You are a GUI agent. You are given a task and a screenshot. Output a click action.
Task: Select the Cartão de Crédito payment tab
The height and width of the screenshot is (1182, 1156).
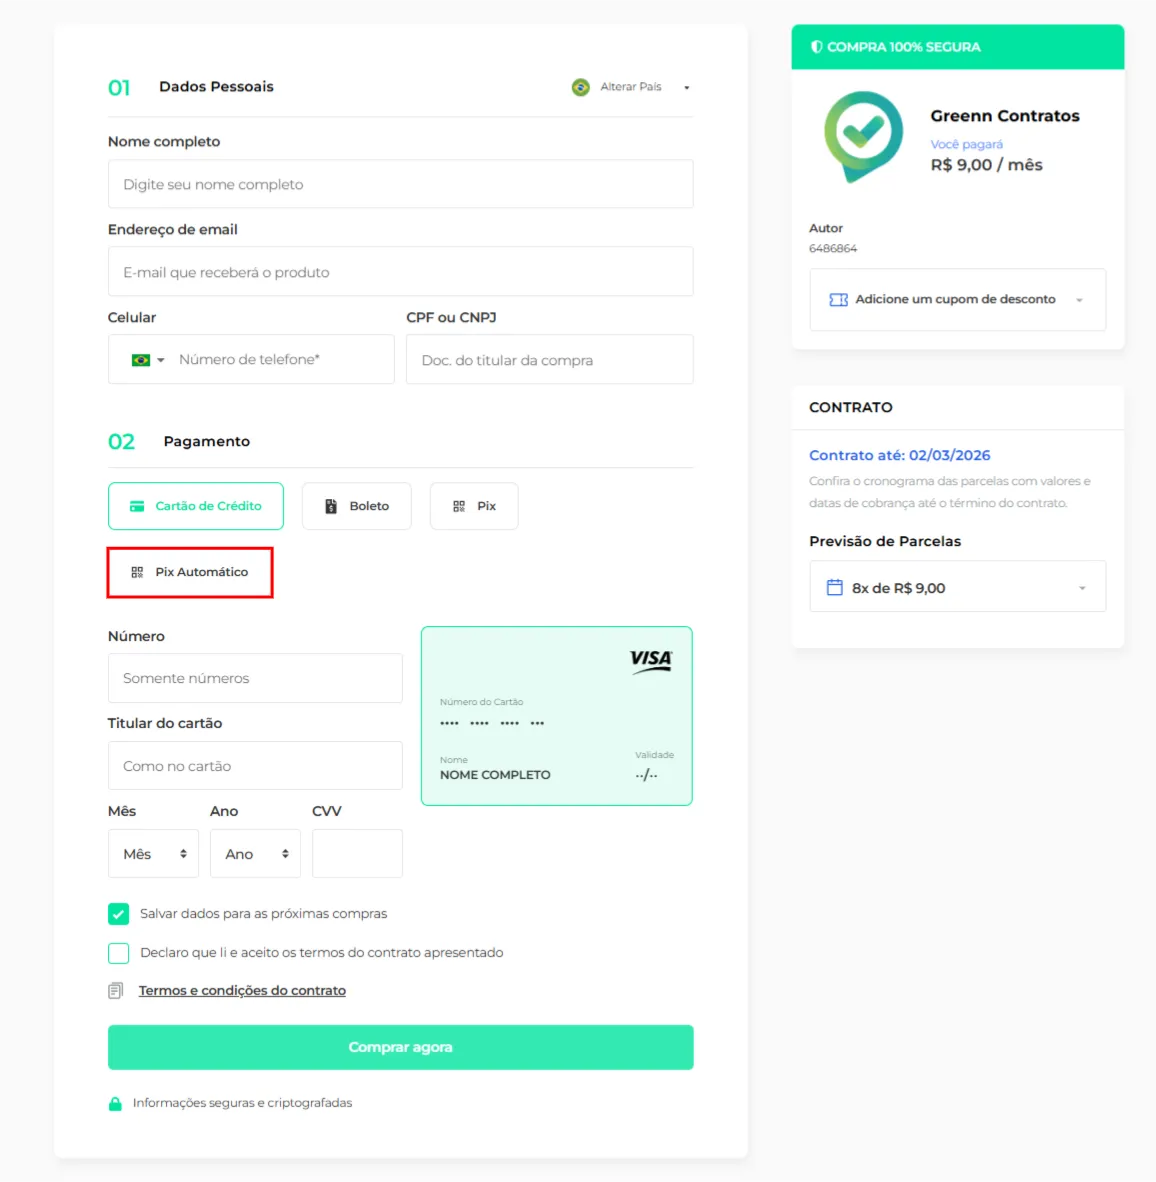click(196, 506)
